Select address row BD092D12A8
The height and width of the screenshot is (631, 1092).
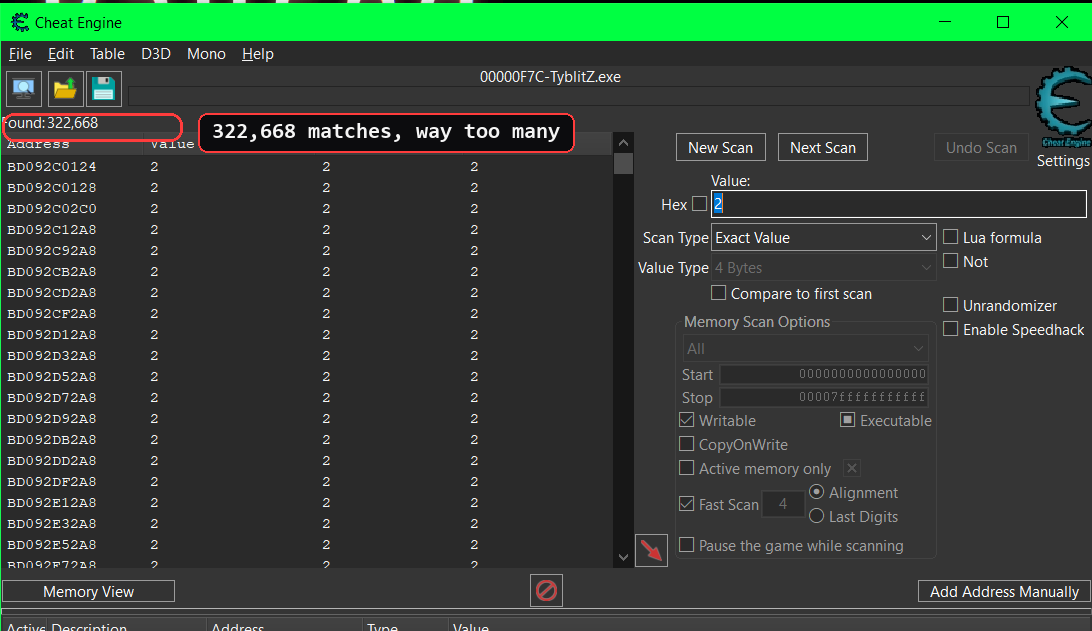307,334
